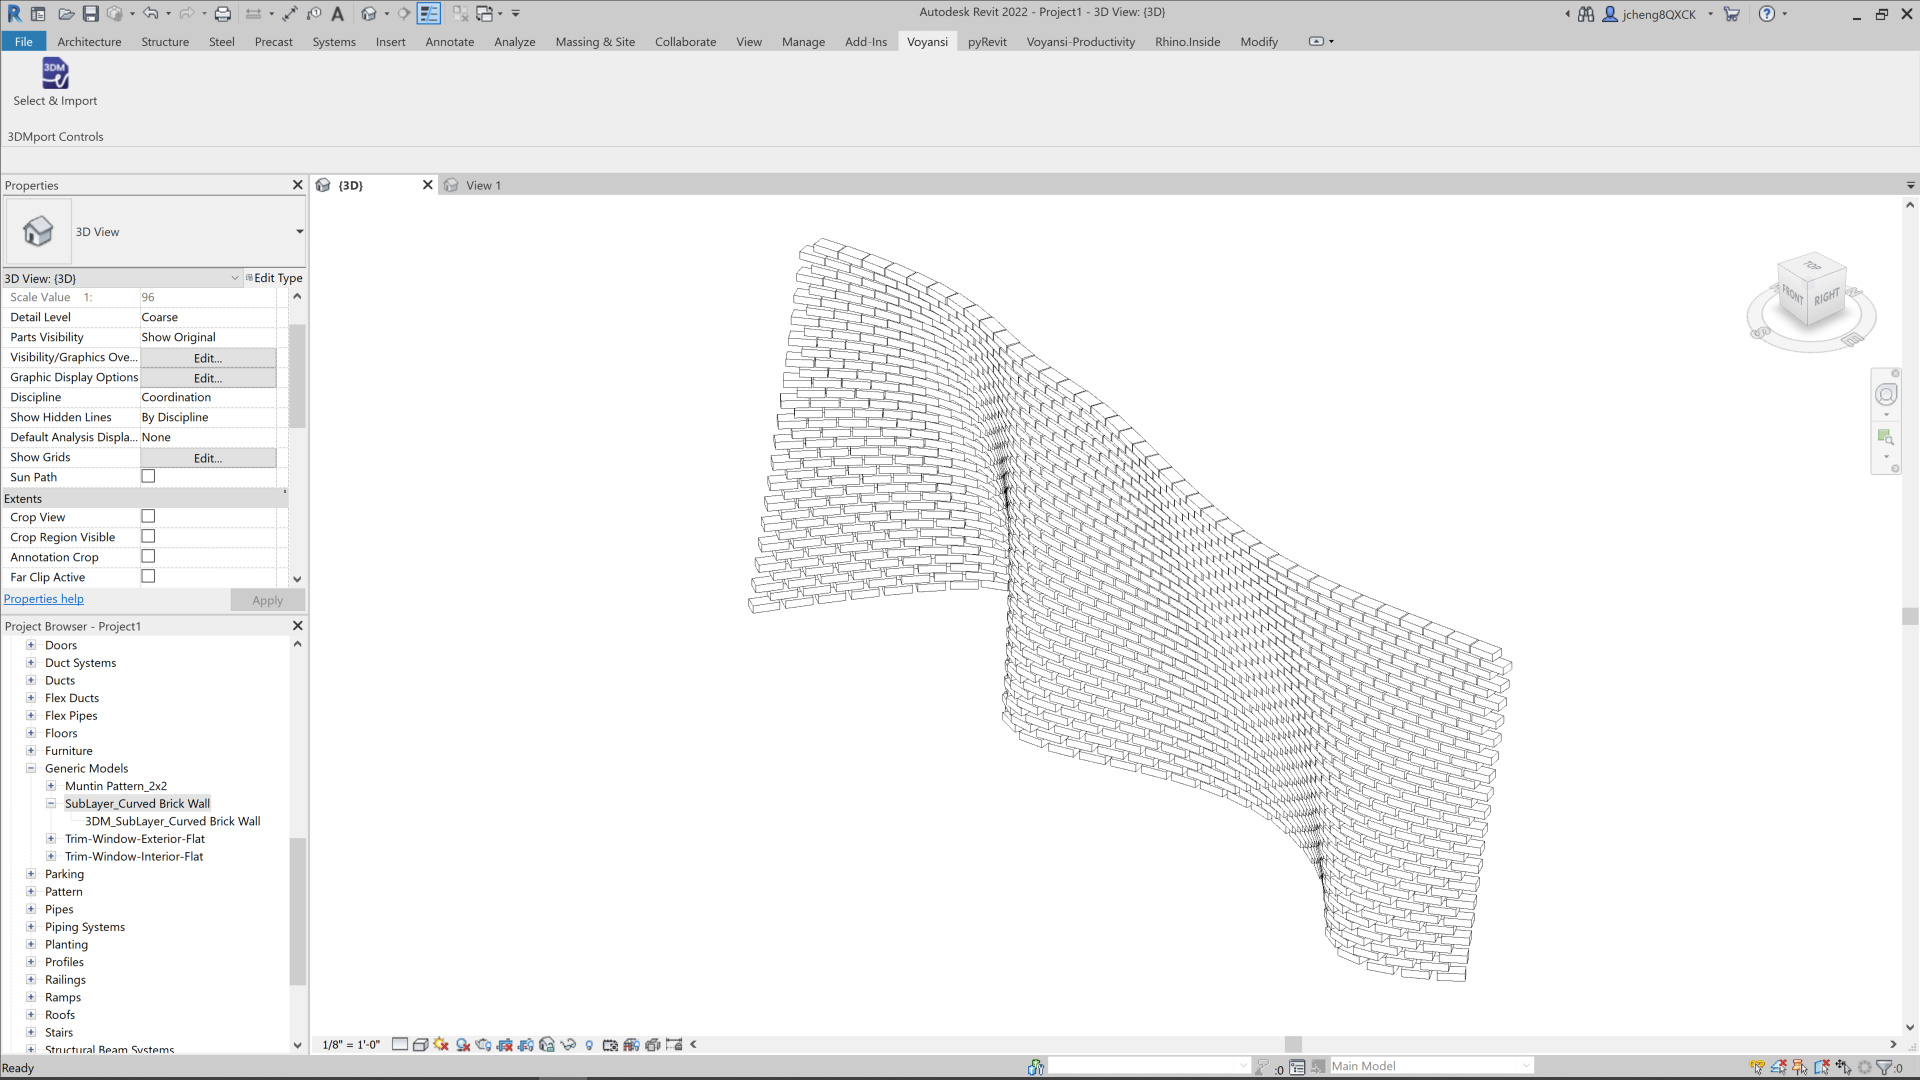
Task: Click Temporary Hide/Isolate glasses icon
Action: point(568,1044)
